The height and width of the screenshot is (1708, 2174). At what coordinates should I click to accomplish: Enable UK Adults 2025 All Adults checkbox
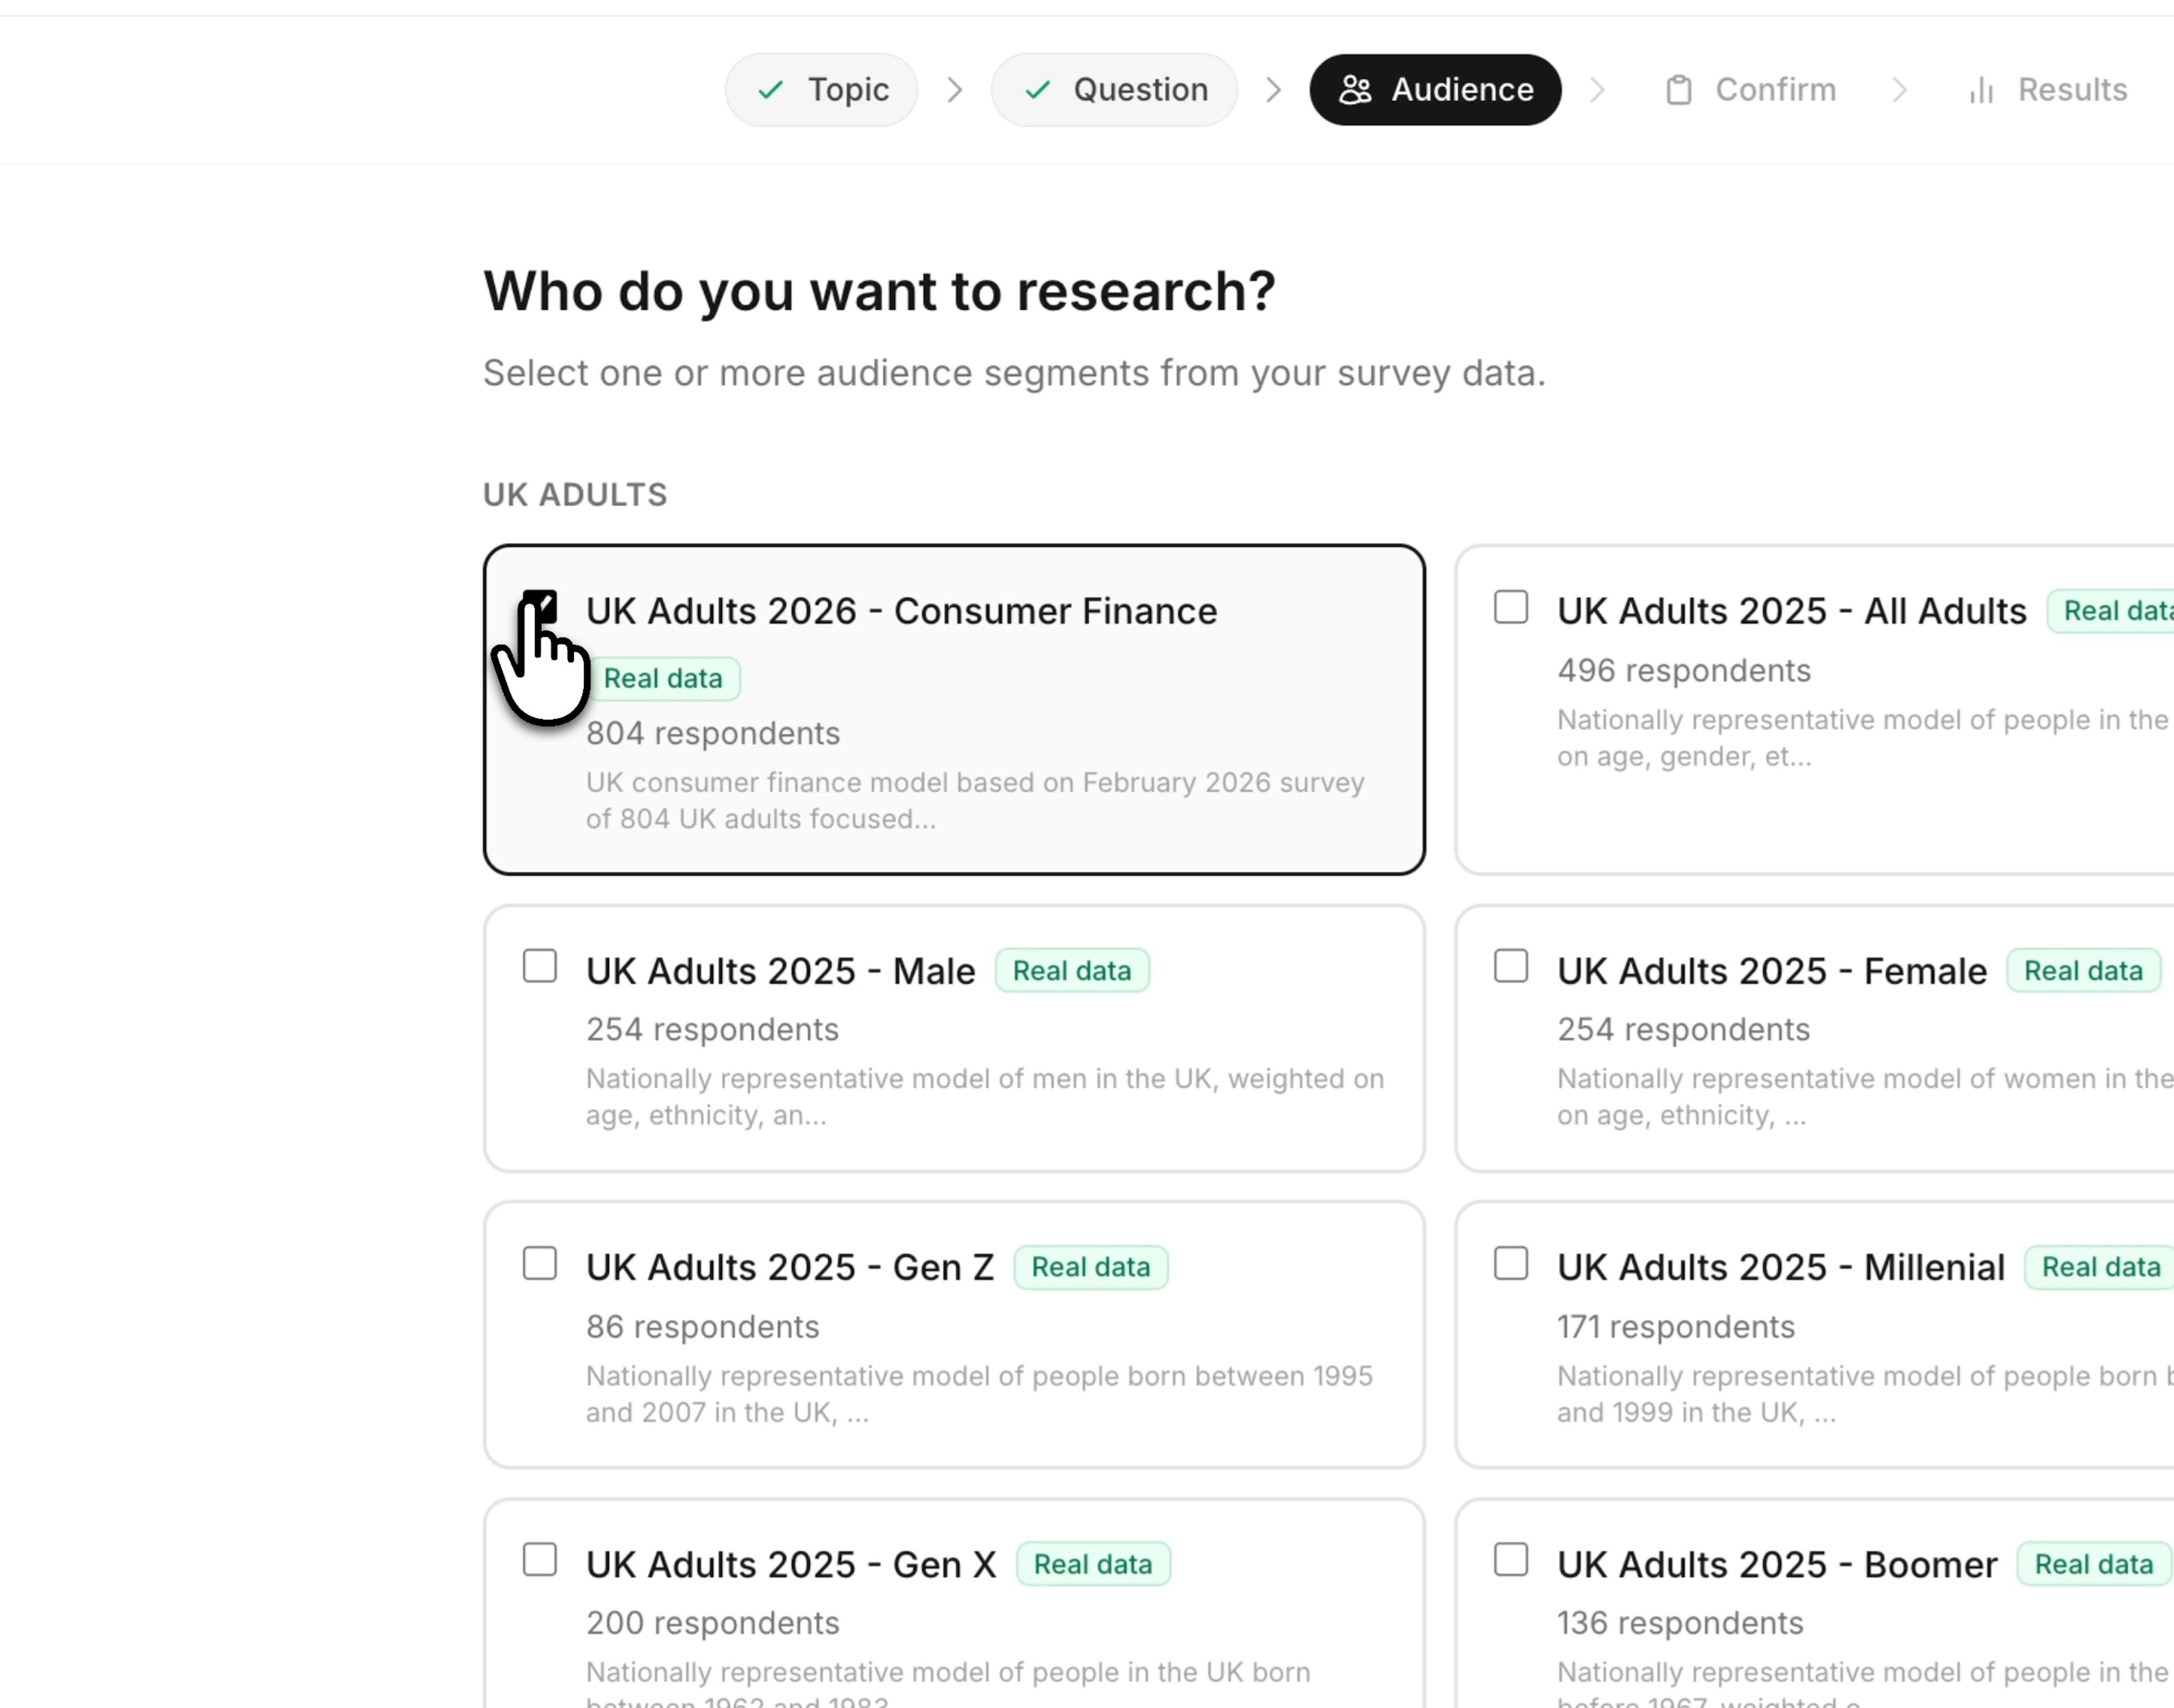pyautogui.click(x=1510, y=607)
